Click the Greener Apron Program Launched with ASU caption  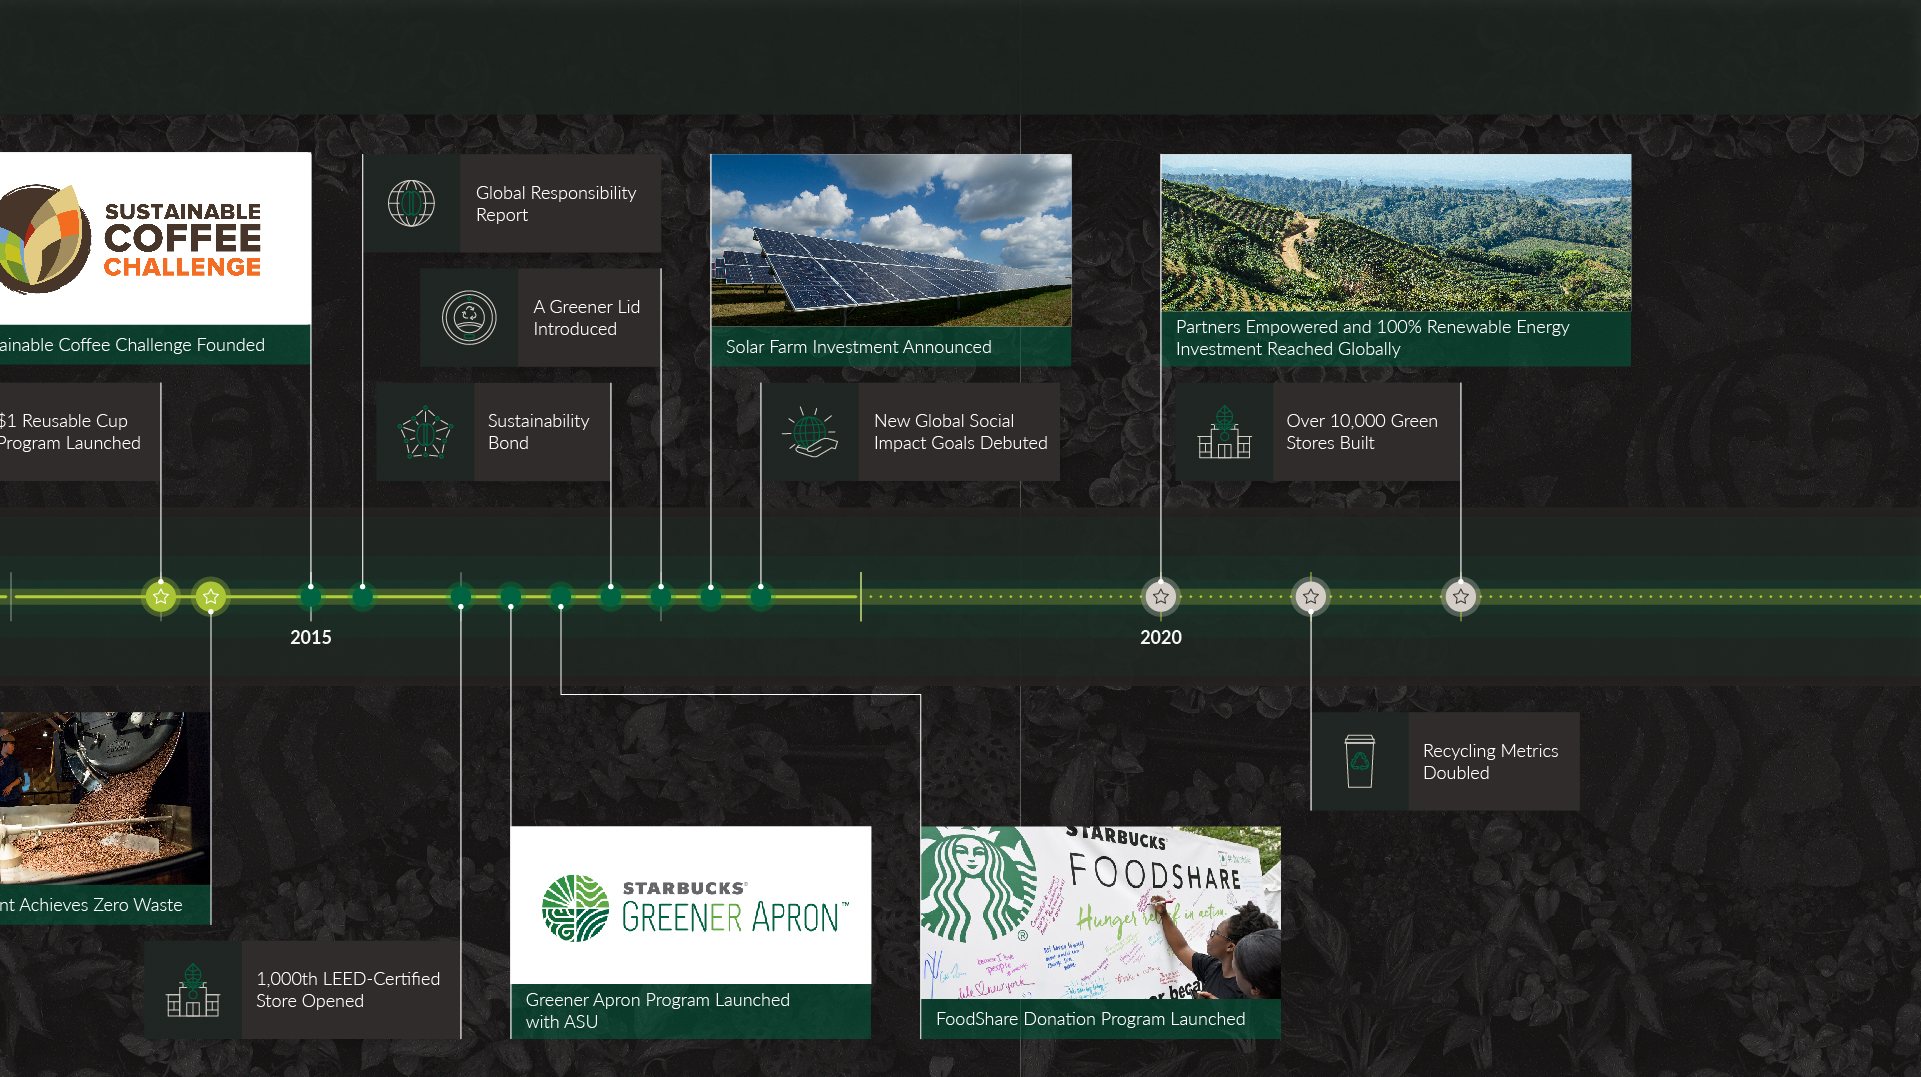point(658,1011)
